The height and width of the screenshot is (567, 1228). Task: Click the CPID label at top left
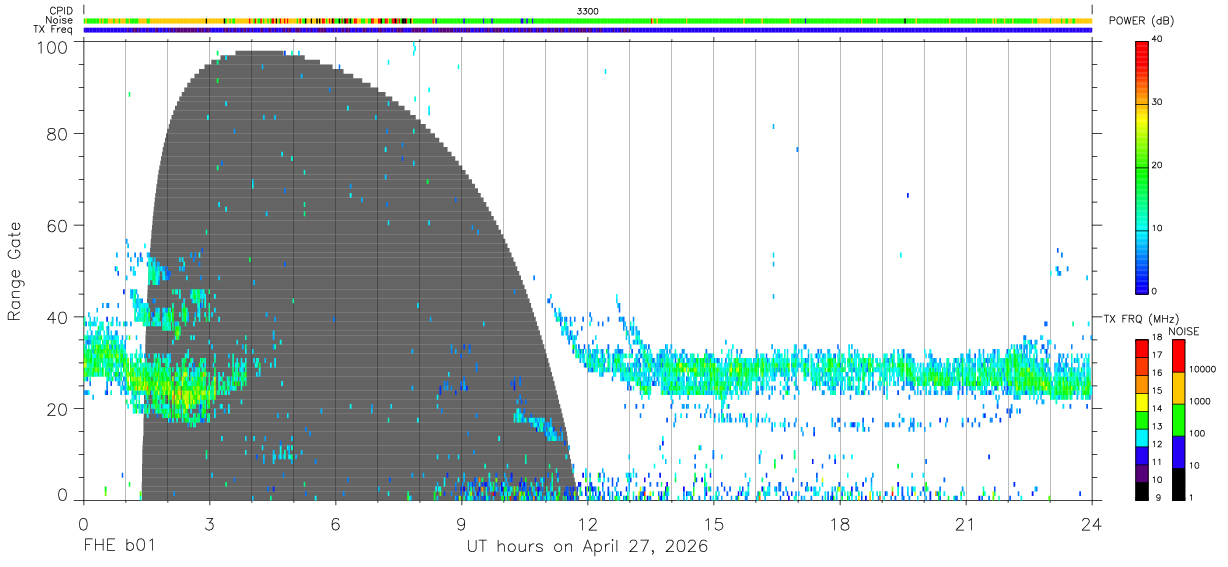click(x=61, y=11)
